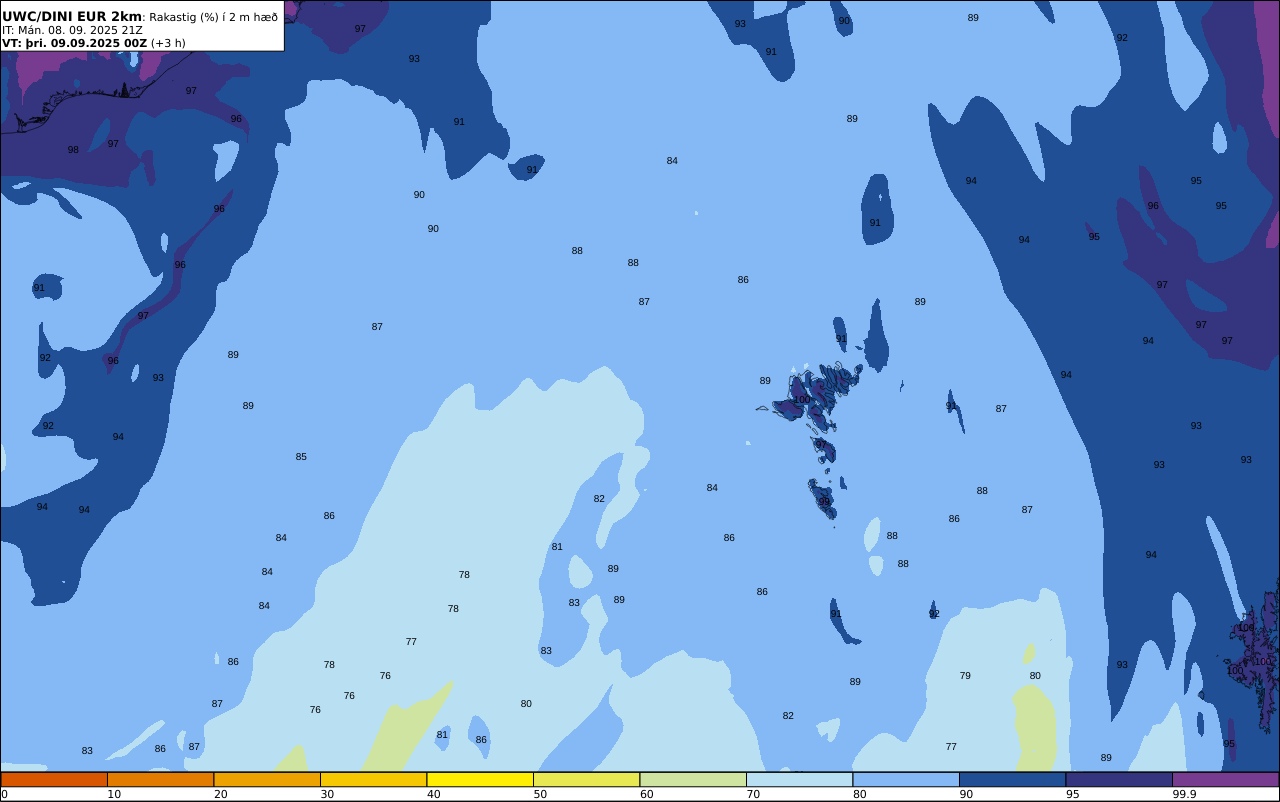Click the "79" humidity value on the map
This screenshot has width=1280, height=802.
point(965,676)
